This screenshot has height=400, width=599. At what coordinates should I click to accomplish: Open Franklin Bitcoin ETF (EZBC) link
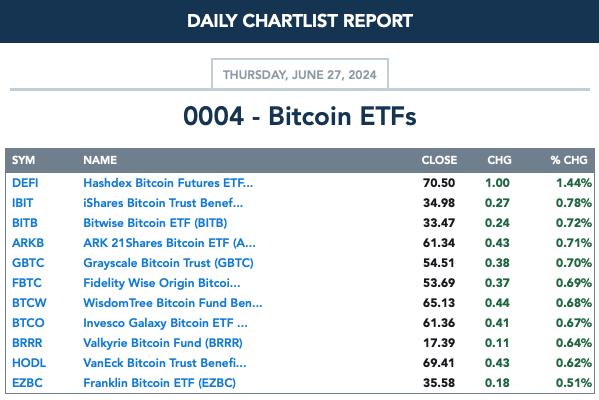(160, 383)
